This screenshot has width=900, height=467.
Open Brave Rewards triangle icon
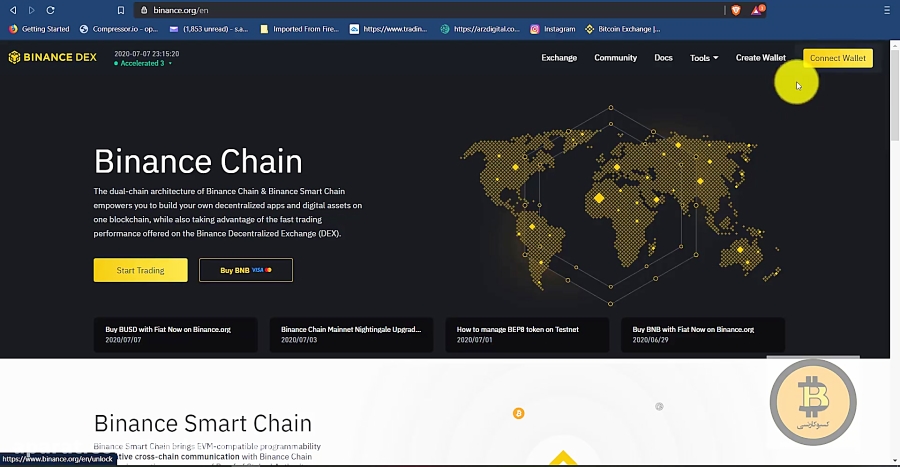click(x=757, y=10)
